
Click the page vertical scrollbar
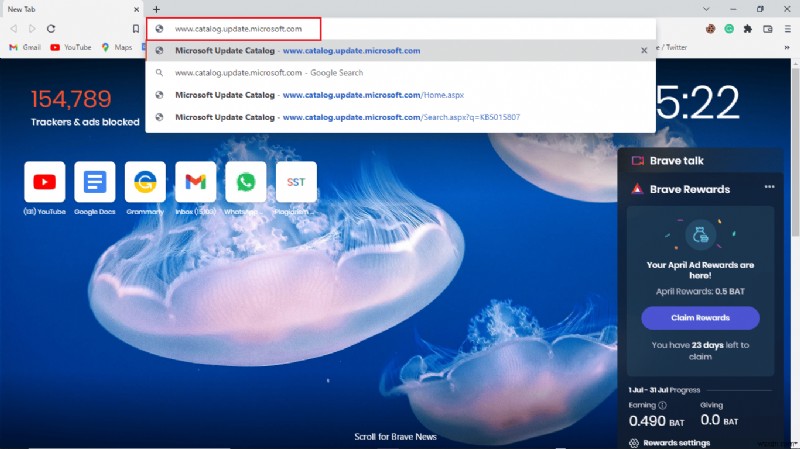click(x=795, y=153)
